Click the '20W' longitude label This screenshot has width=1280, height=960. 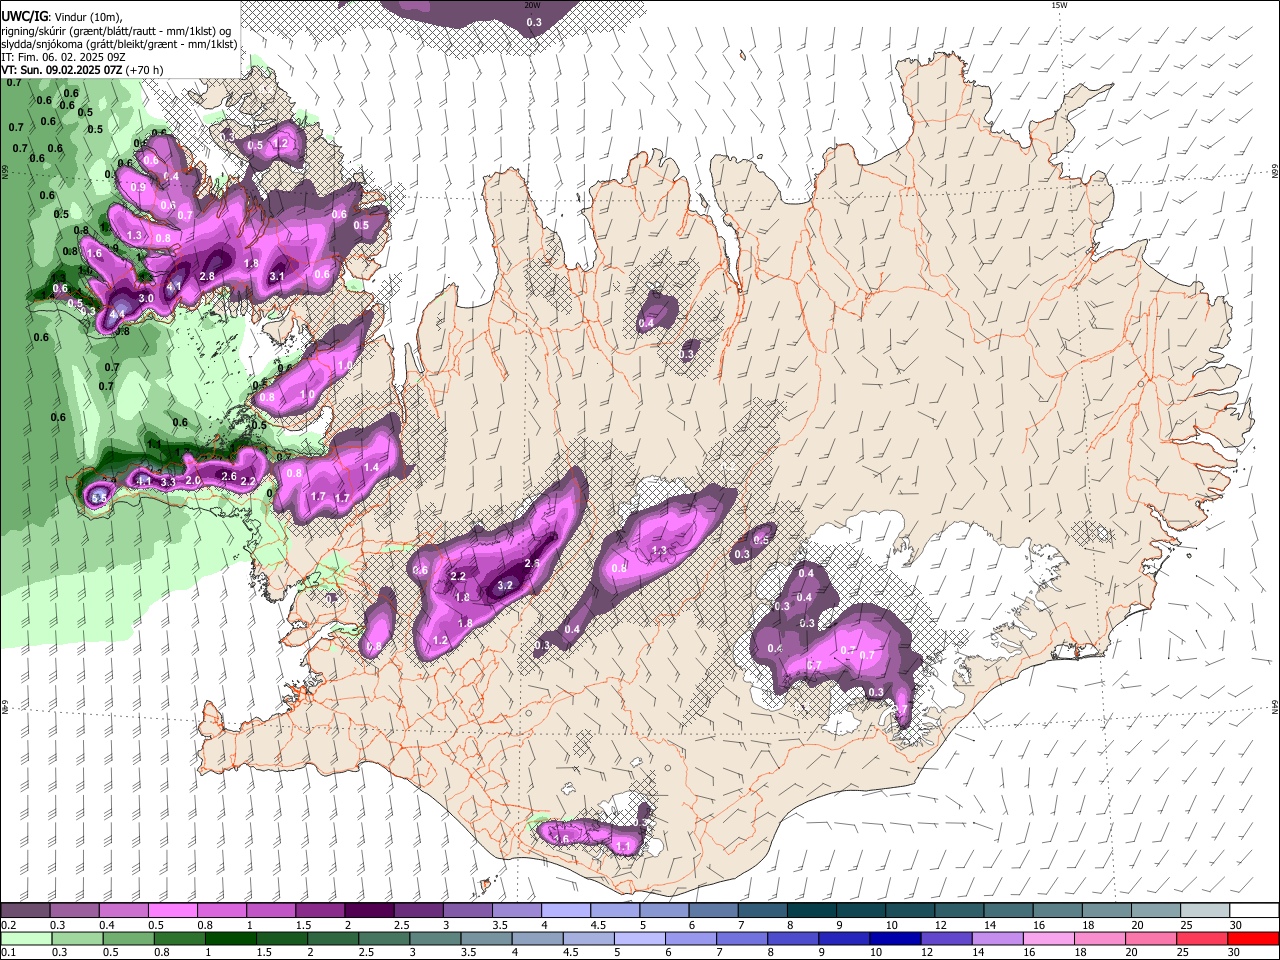[533, 5]
